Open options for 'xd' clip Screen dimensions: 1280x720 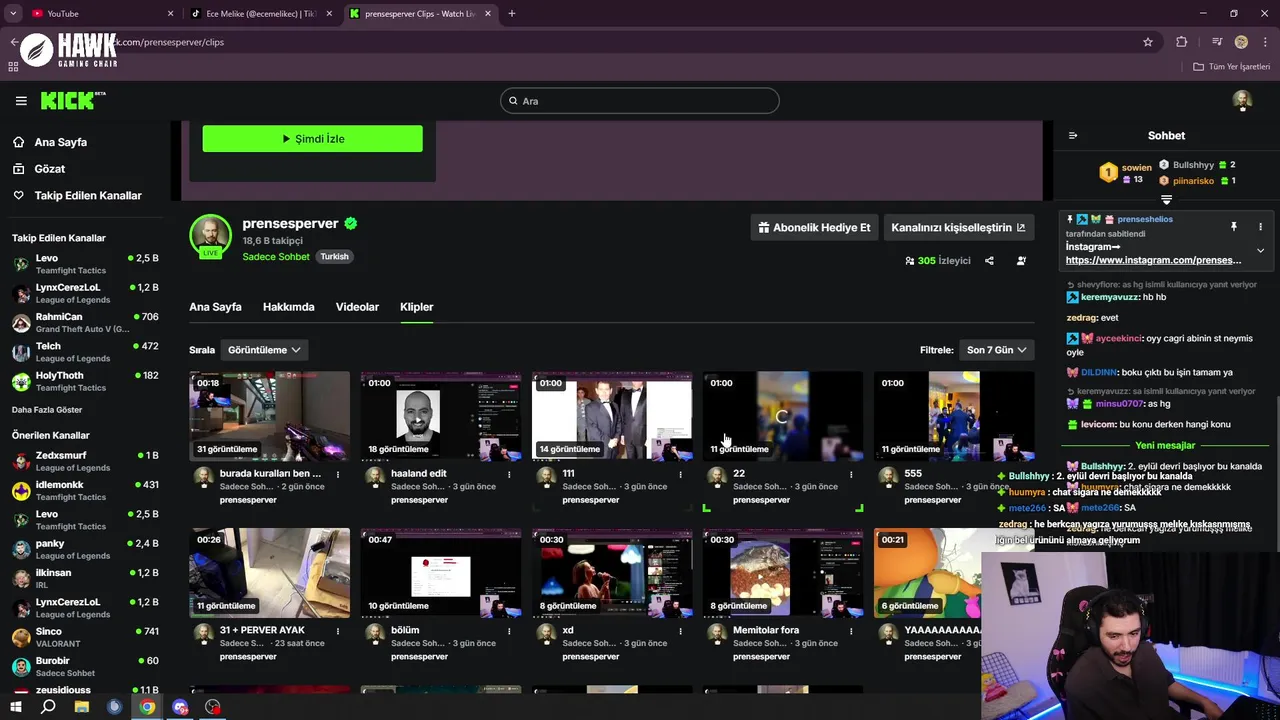pyautogui.click(x=680, y=632)
